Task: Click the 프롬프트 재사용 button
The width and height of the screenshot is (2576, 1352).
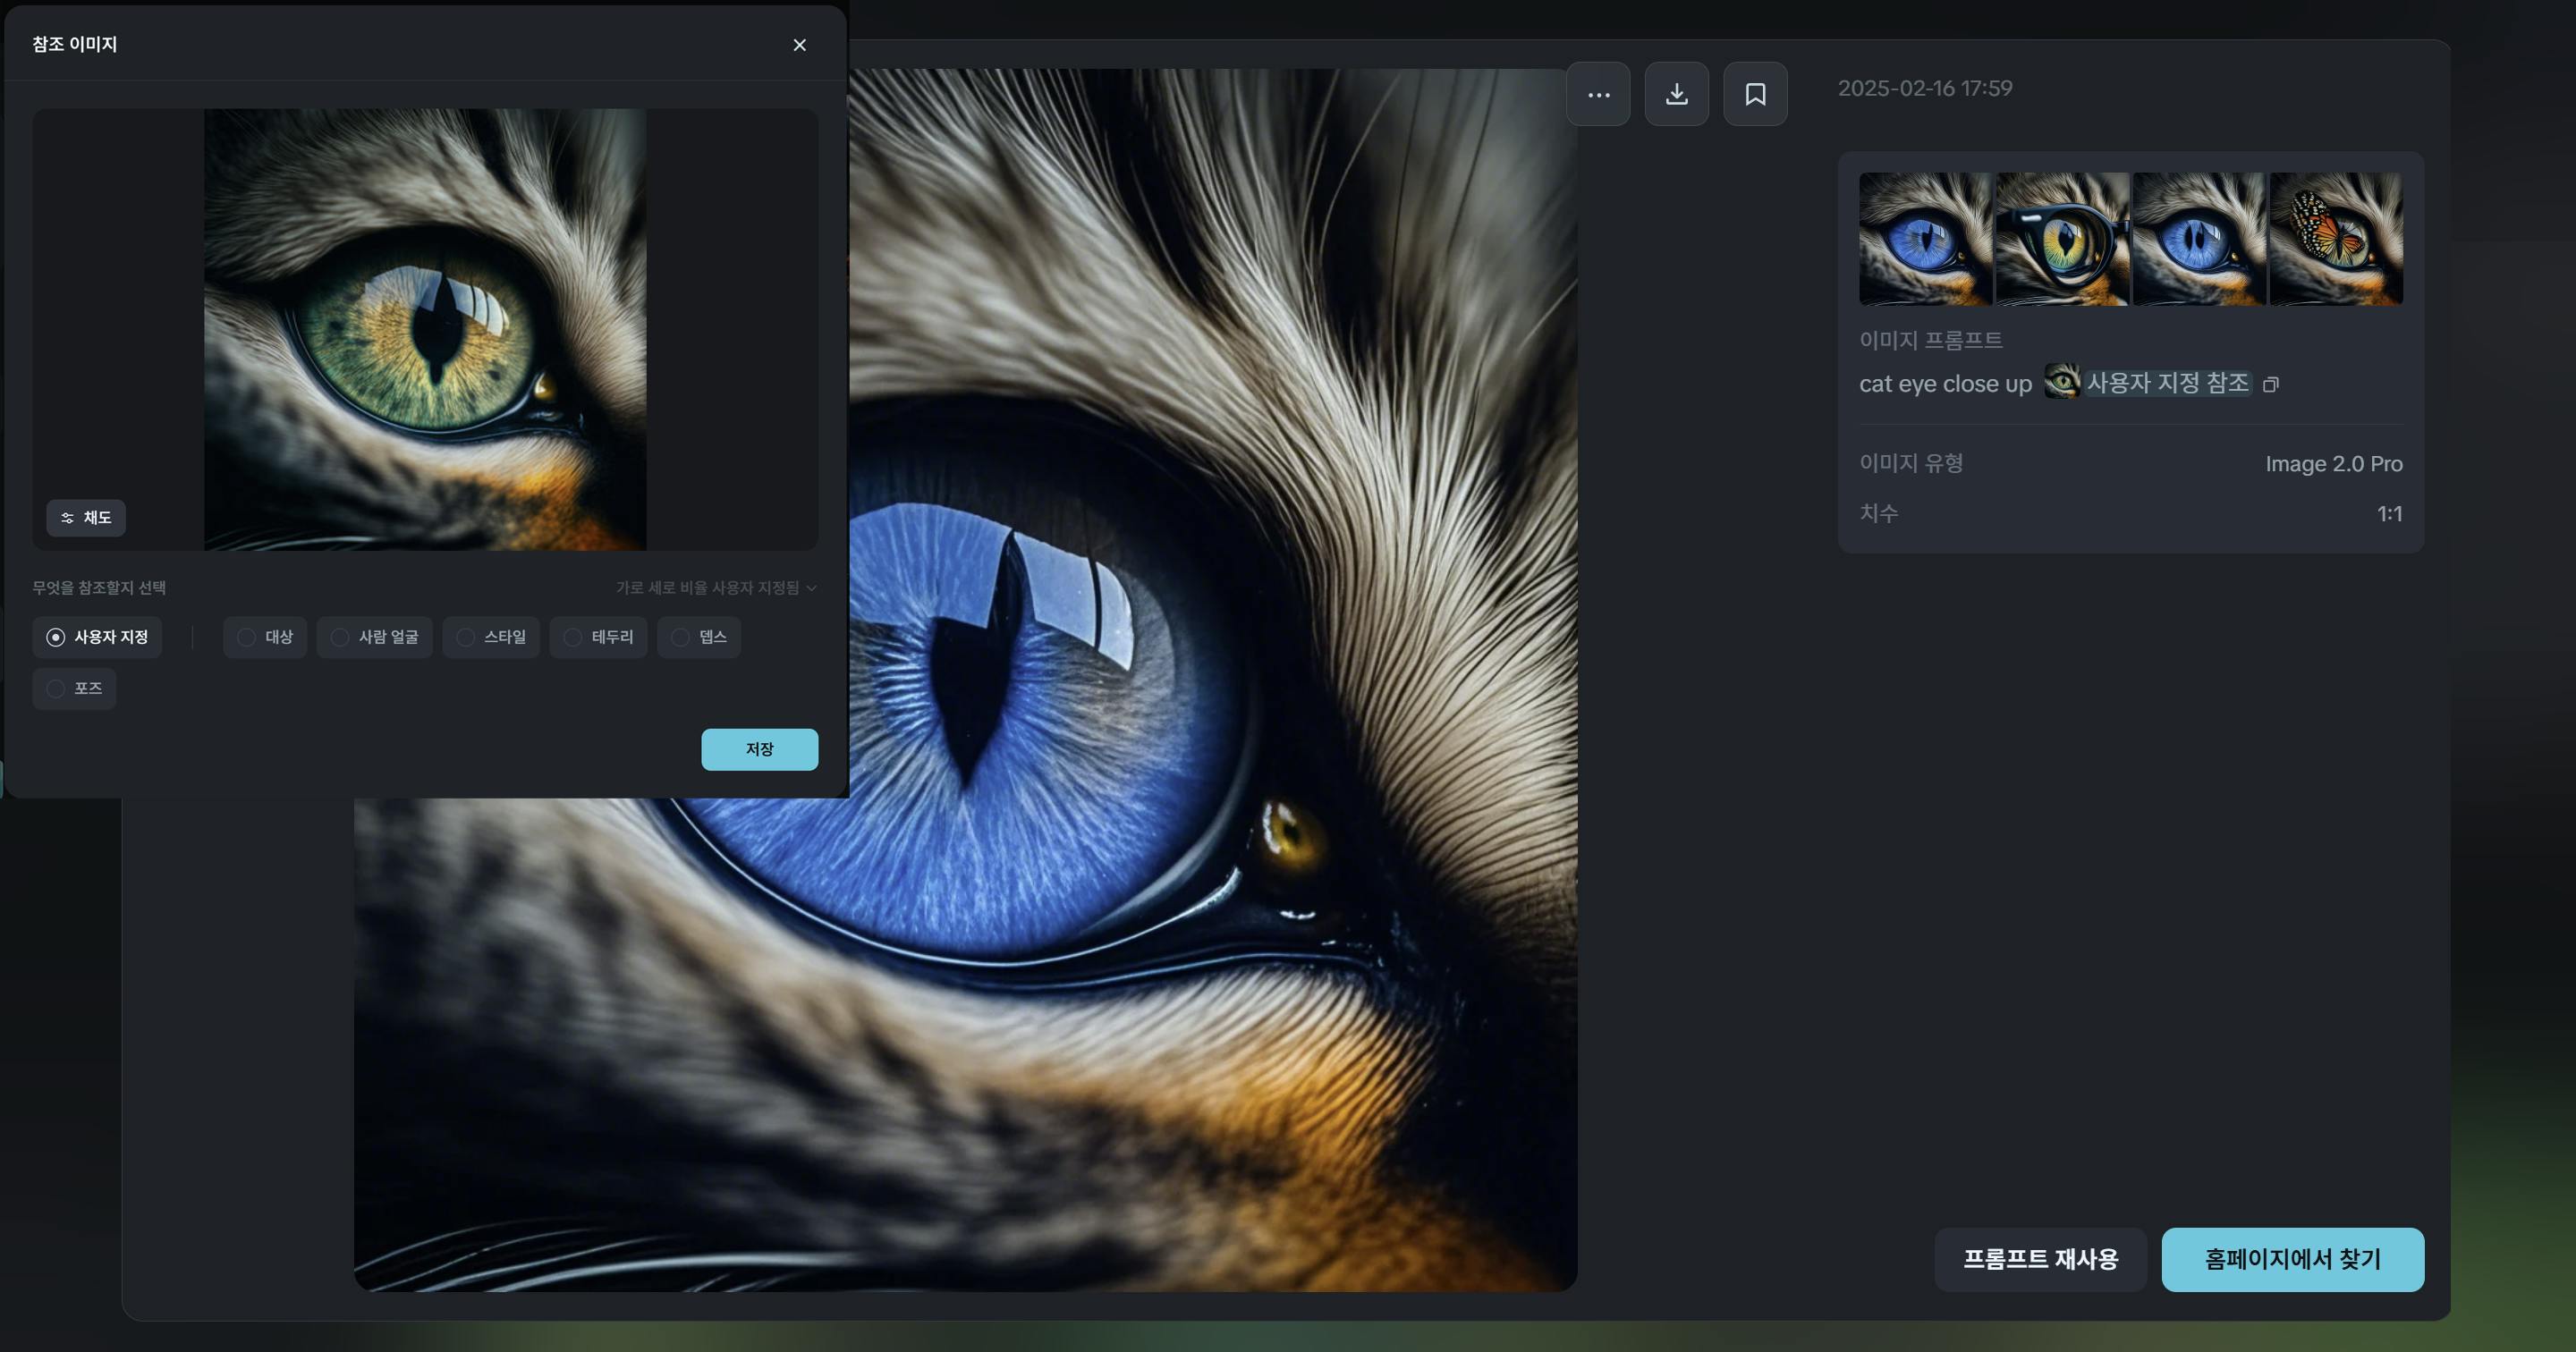Action: (x=2040, y=1259)
